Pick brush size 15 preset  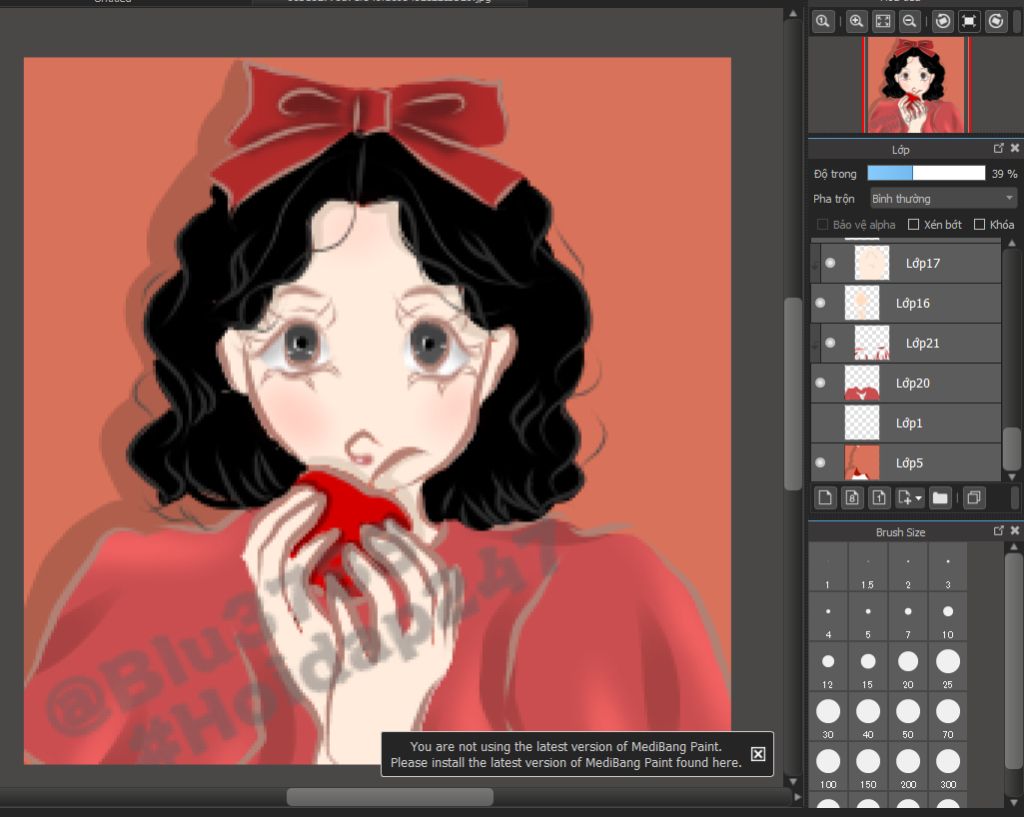point(867,667)
